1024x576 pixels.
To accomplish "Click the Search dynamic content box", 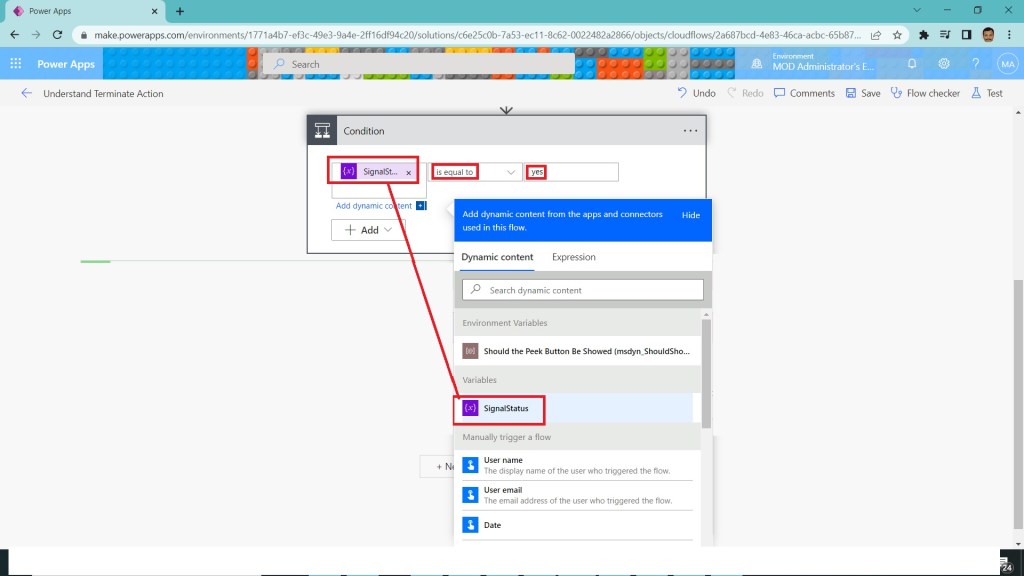I will coord(583,290).
